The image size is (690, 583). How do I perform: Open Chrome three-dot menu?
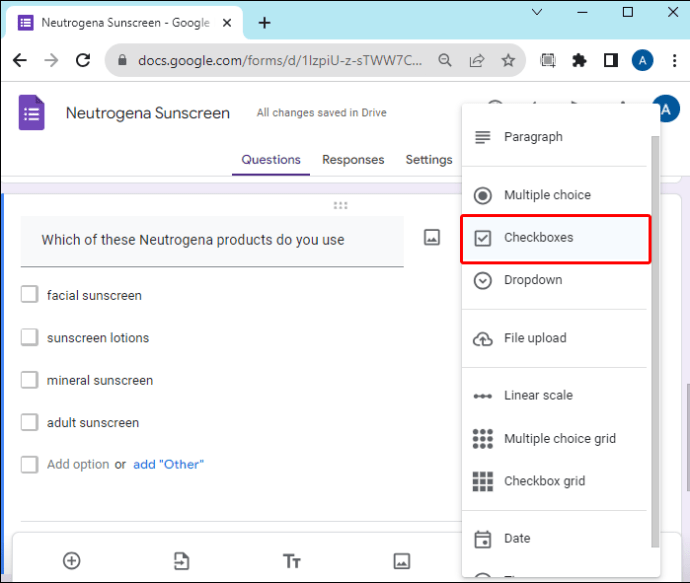[674, 60]
